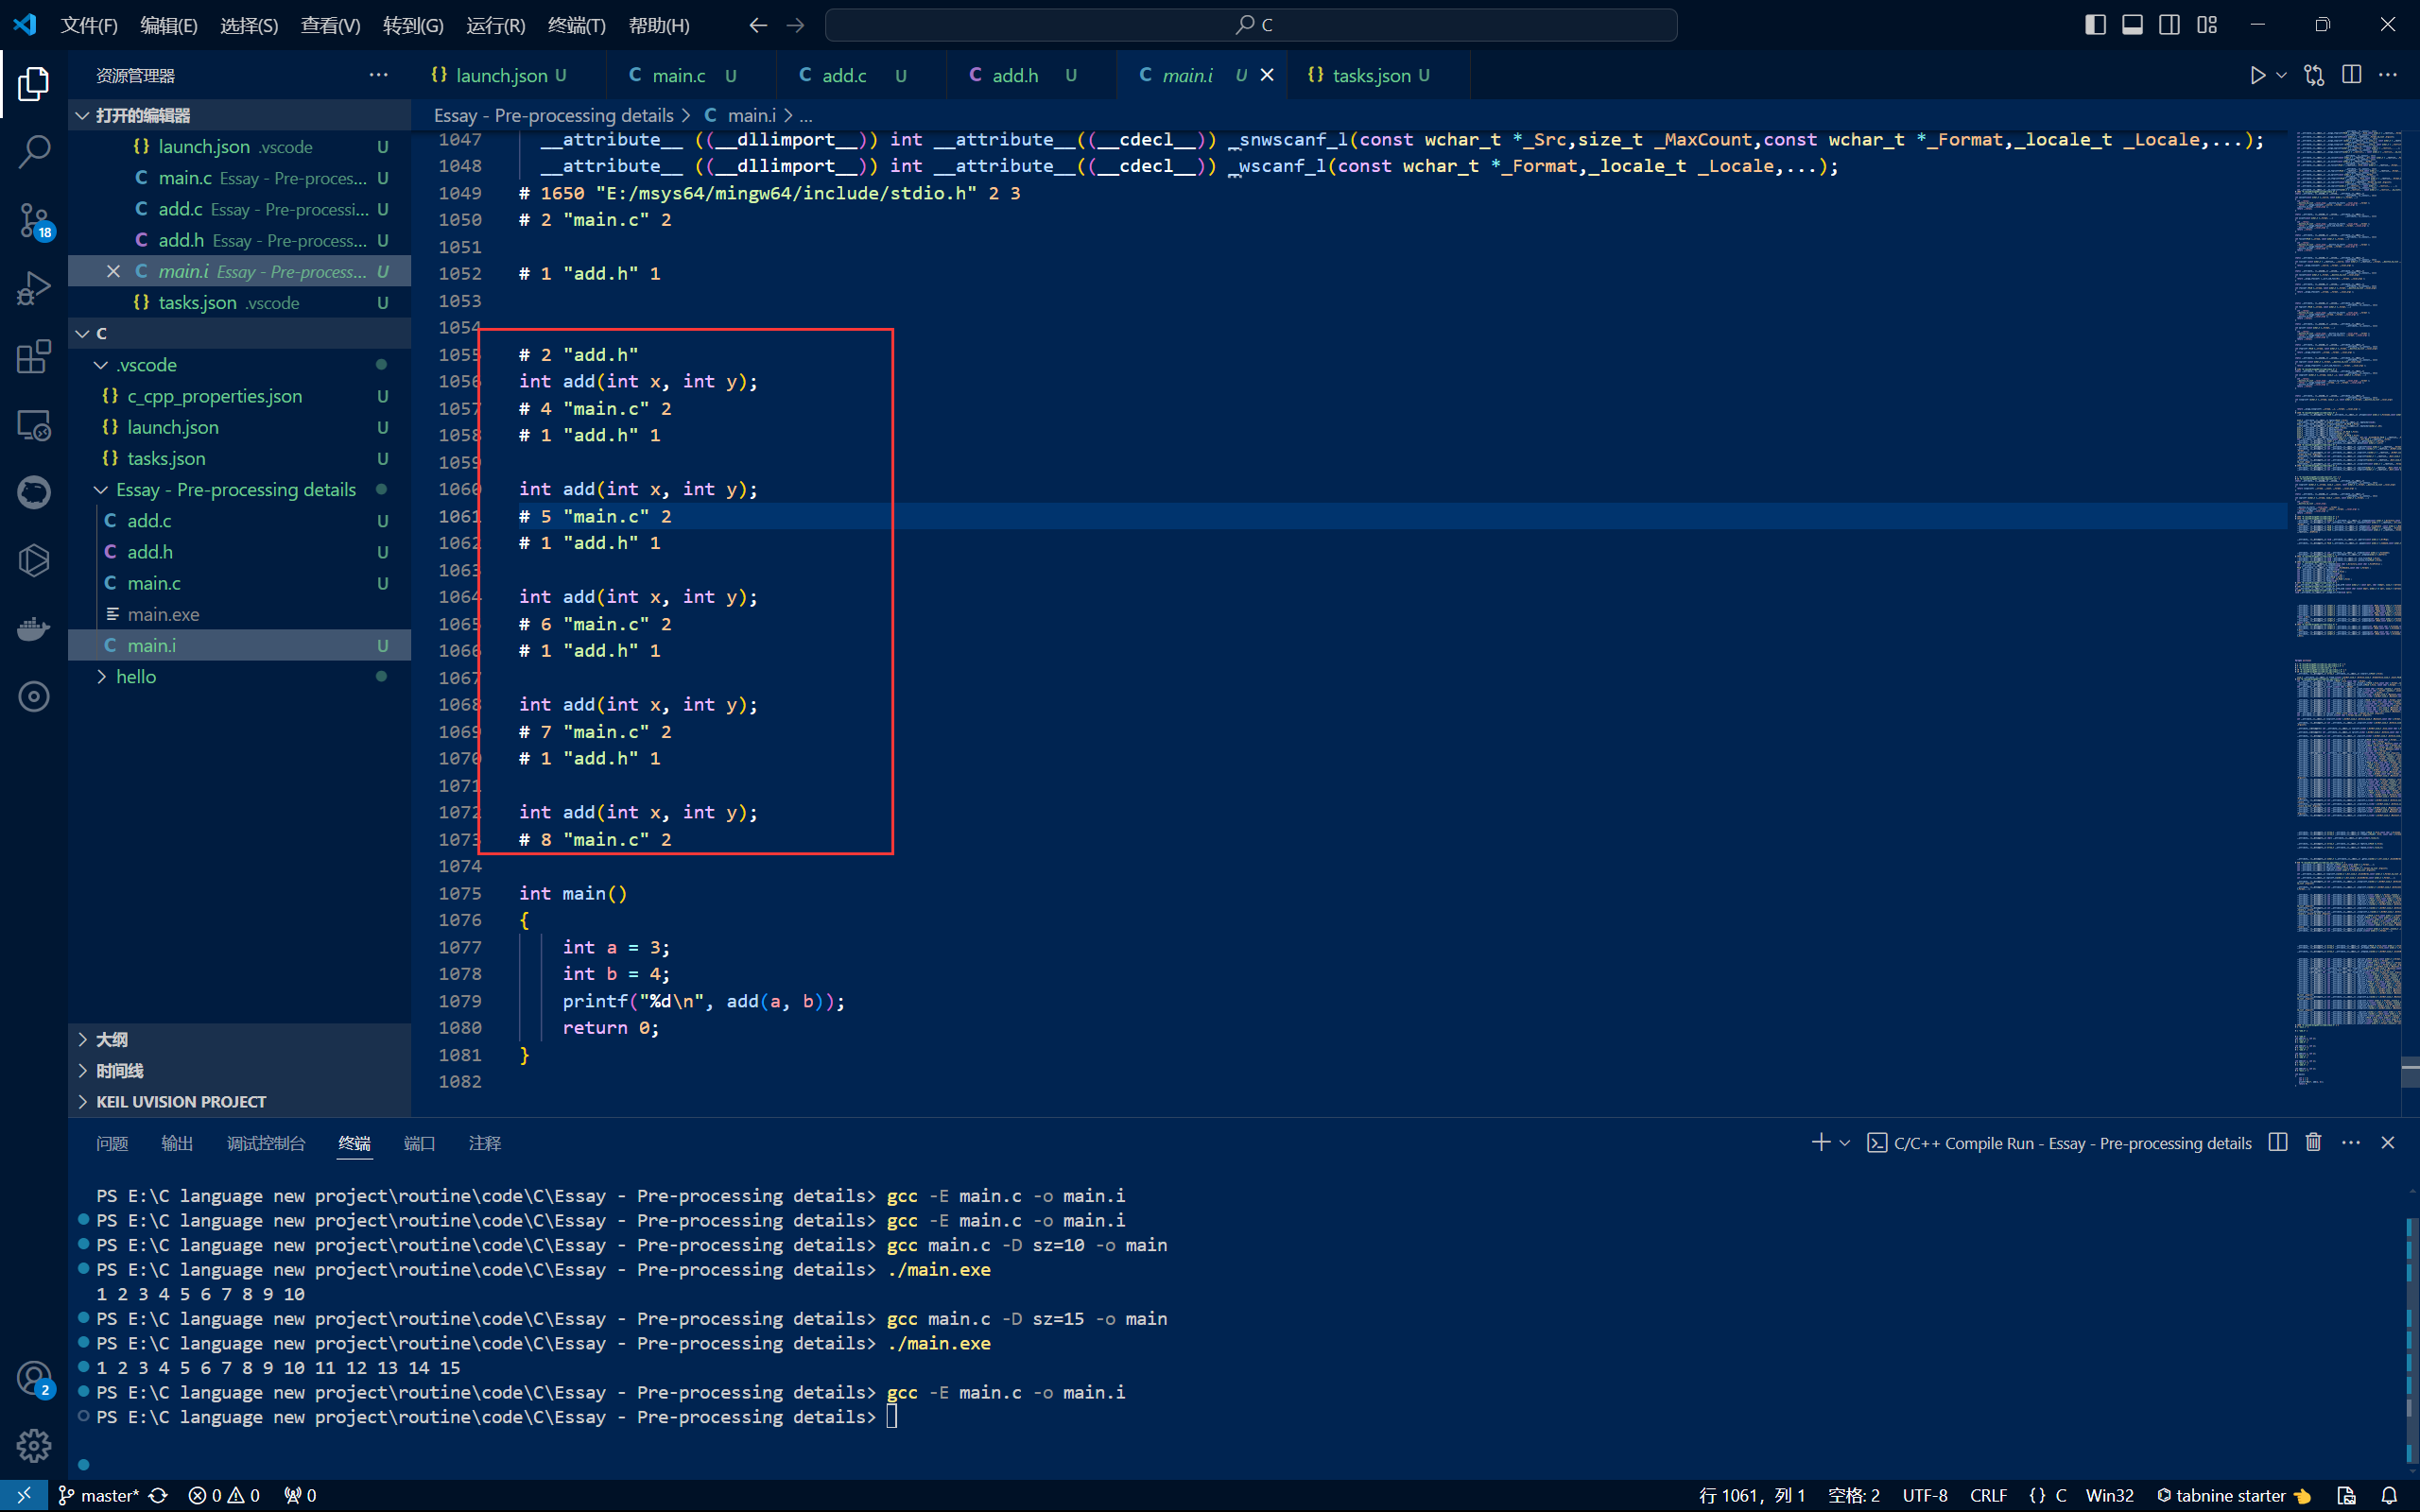Click the master* git branch indicator
Viewport: 2420px width, 1512px height.
[99, 1496]
